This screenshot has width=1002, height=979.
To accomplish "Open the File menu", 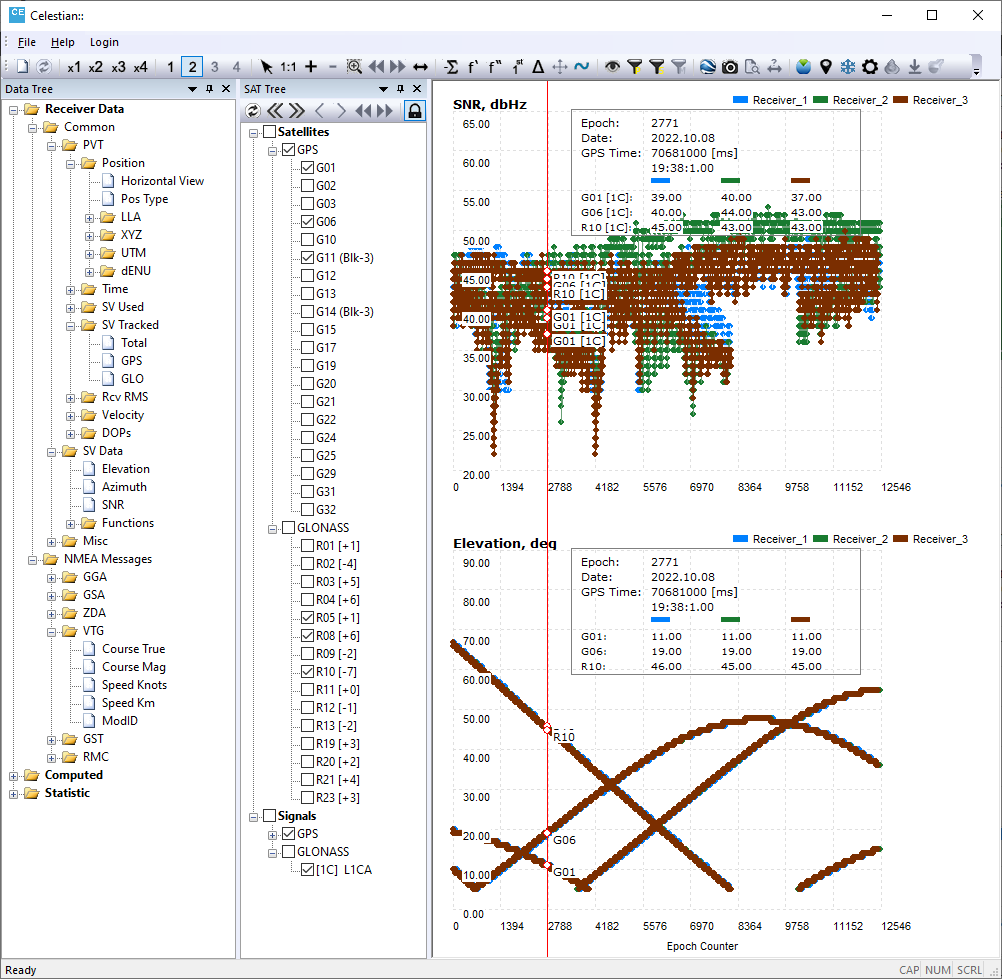I will (26, 42).
